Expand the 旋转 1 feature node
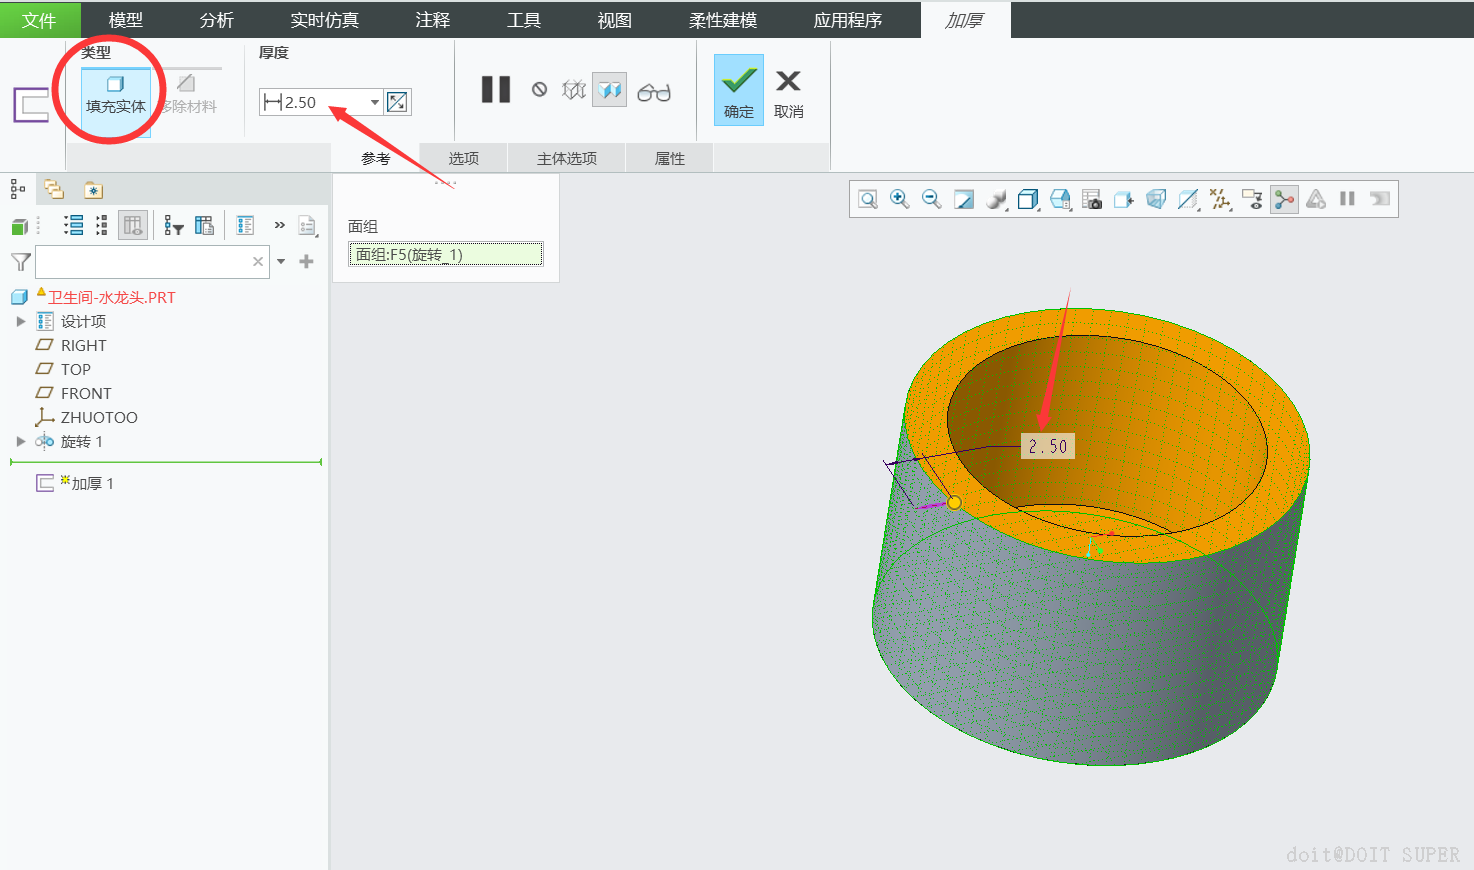The height and width of the screenshot is (870, 1474). (21, 441)
